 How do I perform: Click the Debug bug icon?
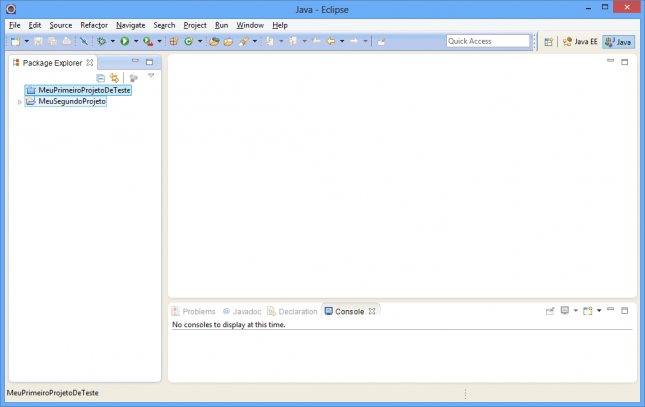click(102, 41)
